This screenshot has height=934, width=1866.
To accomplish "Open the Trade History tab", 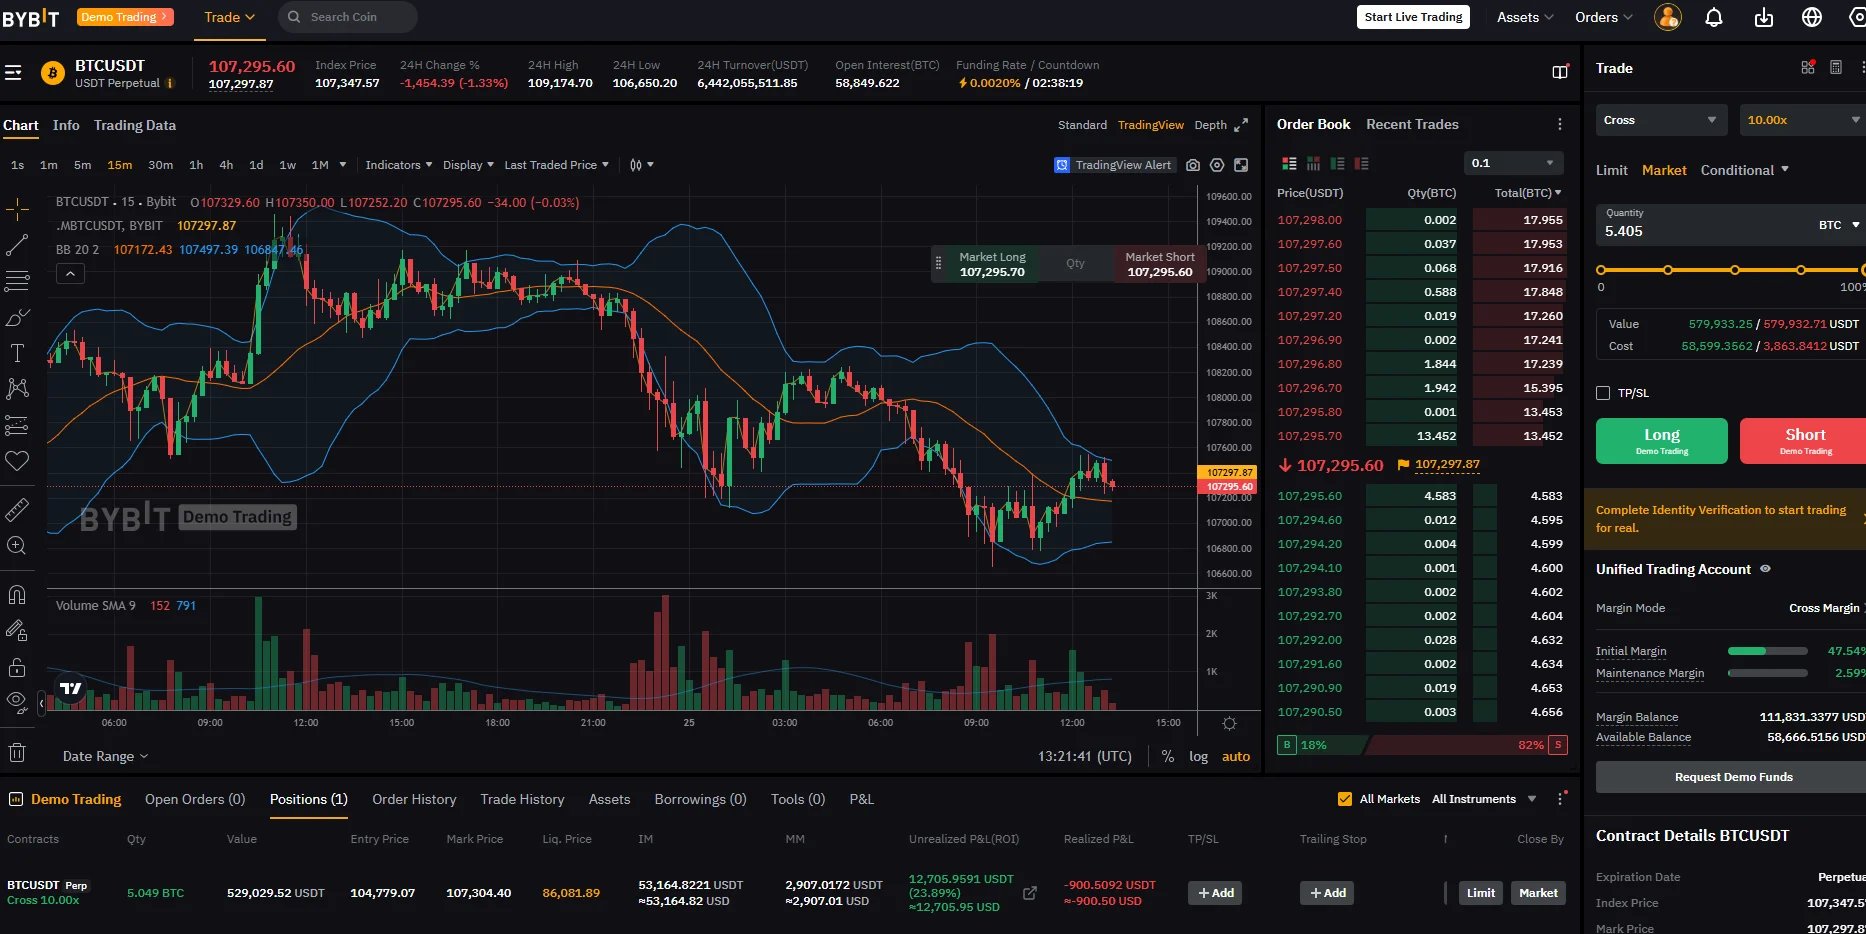I will 522,799.
